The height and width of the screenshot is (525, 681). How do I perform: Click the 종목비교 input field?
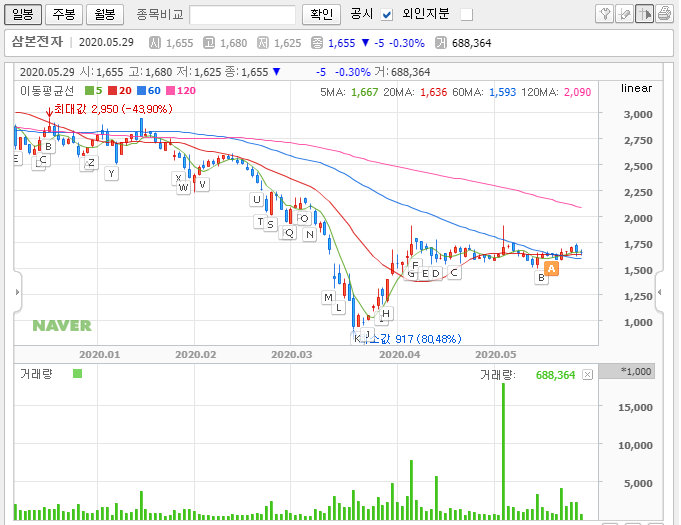242,15
